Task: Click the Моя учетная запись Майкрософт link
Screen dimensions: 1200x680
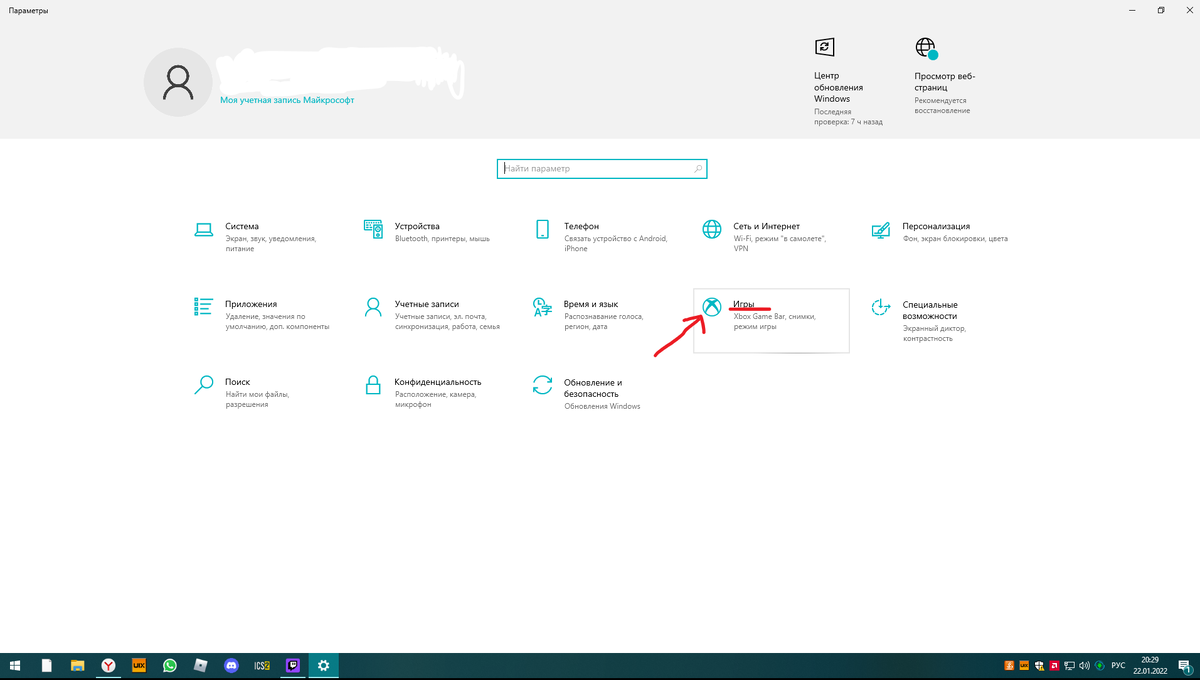Action: 287,100
